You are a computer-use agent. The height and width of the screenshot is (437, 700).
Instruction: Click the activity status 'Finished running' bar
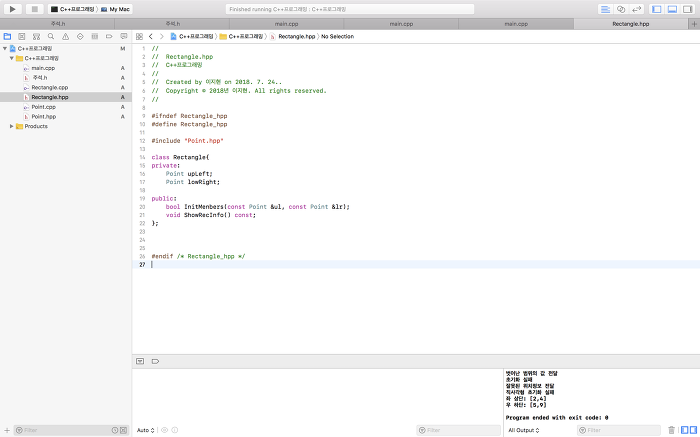(350, 9)
